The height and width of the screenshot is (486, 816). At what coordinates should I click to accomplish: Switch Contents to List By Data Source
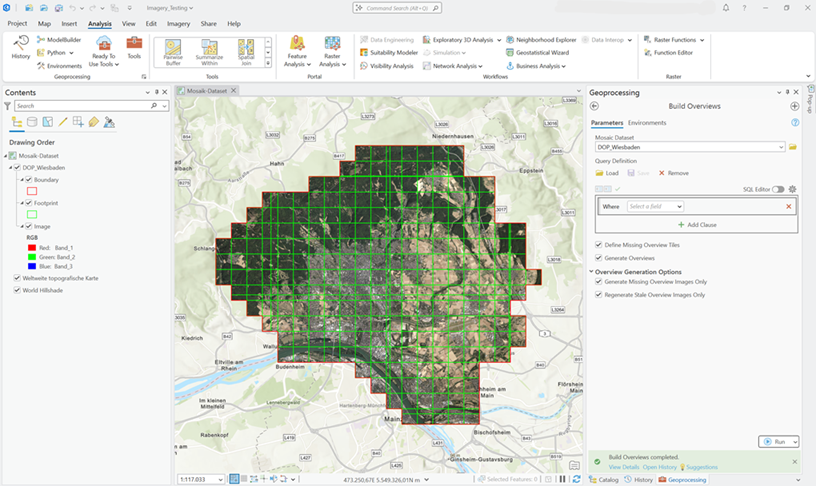click(32, 122)
